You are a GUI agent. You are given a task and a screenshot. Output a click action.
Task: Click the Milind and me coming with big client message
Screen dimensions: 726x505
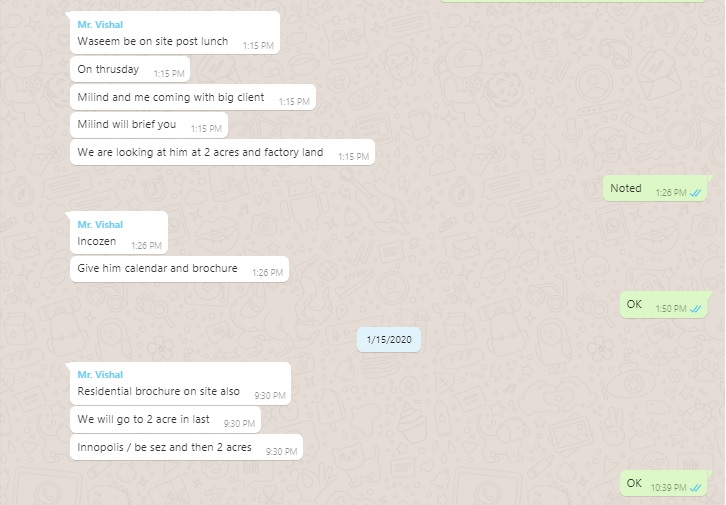(193, 97)
